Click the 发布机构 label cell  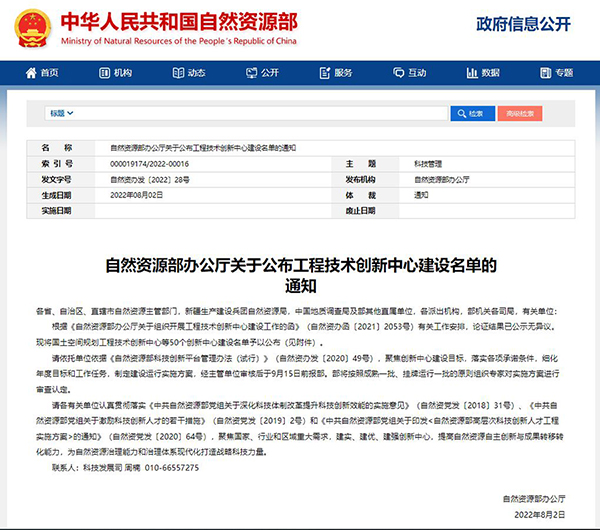coord(365,179)
